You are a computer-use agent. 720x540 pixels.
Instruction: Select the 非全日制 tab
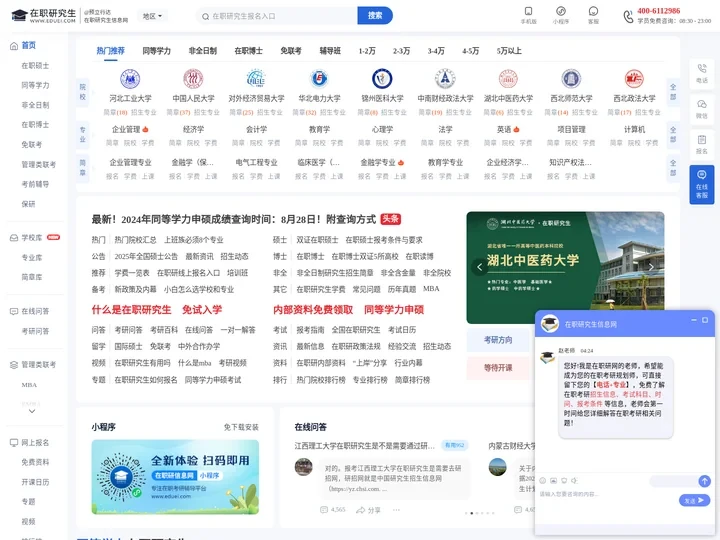(x=202, y=51)
